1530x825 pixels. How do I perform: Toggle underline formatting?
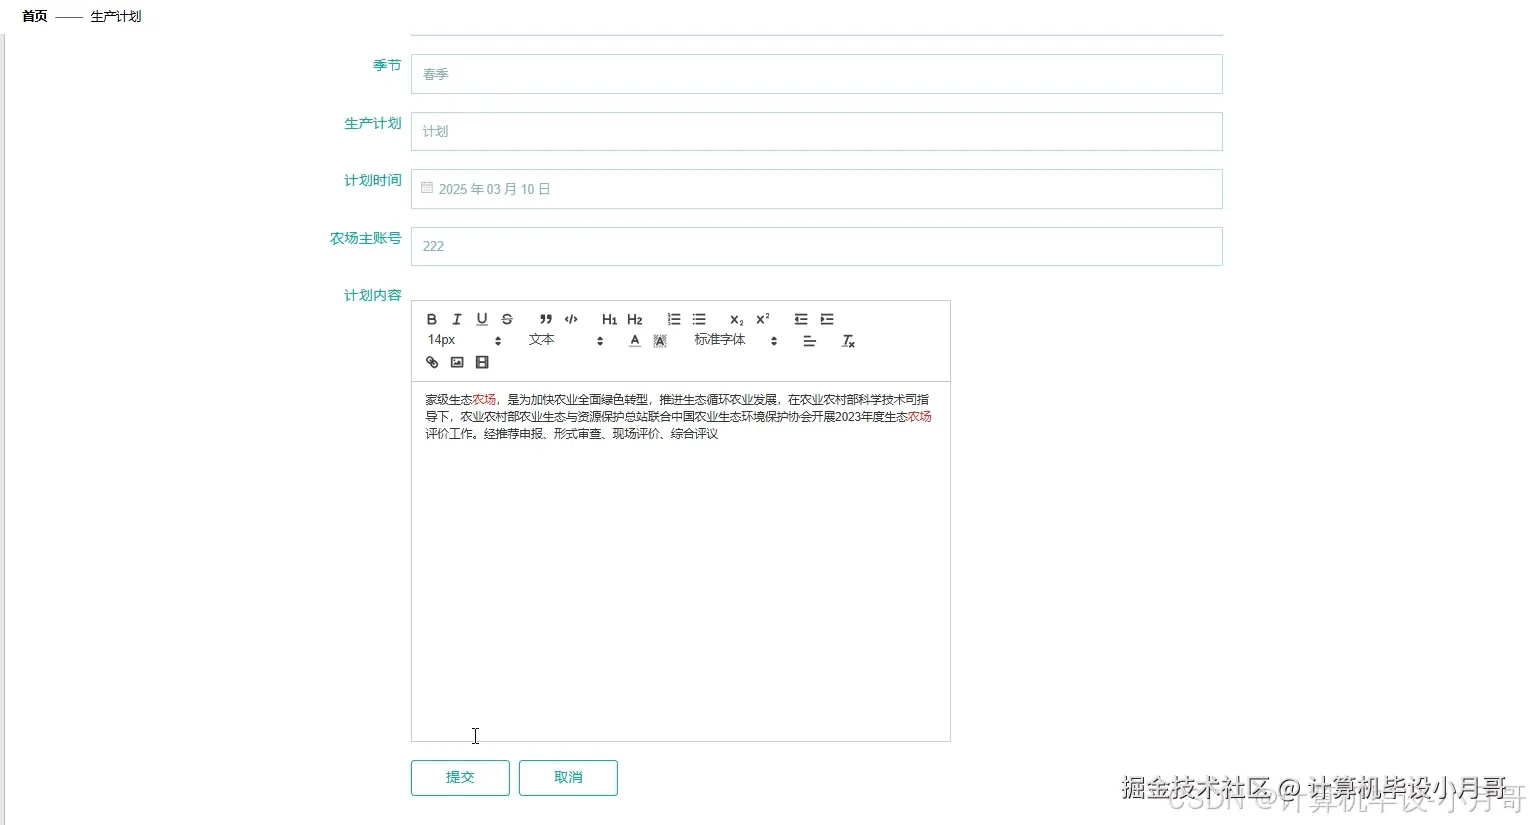pyautogui.click(x=482, y=319)
